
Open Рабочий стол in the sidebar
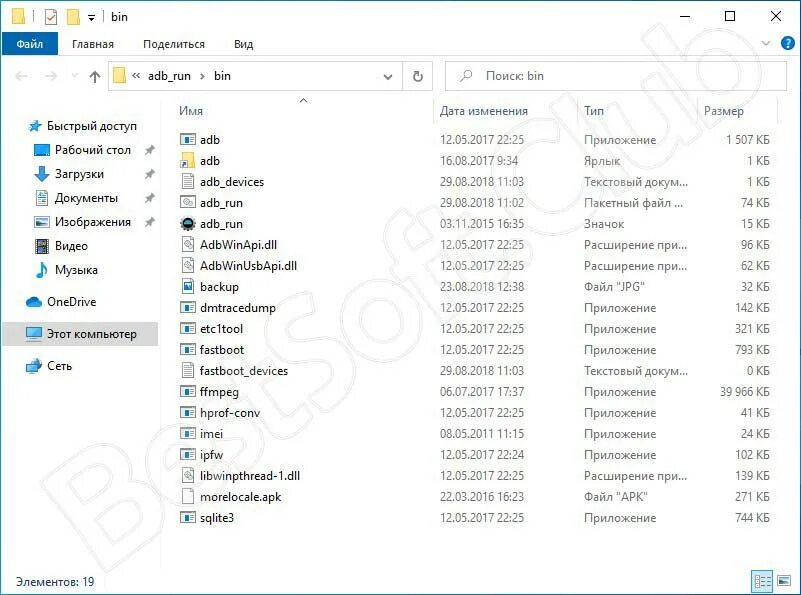(x=92, y=150)
